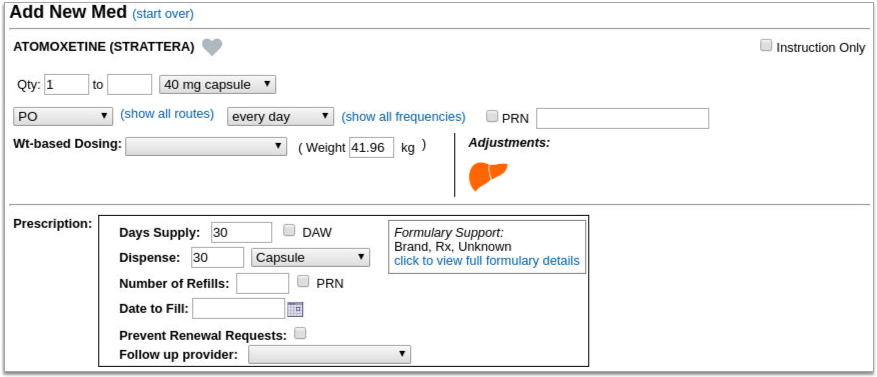Open the Date to Fill calendar picker
Image resolution: width=877 pixels, height=377 pixels.
295,309
